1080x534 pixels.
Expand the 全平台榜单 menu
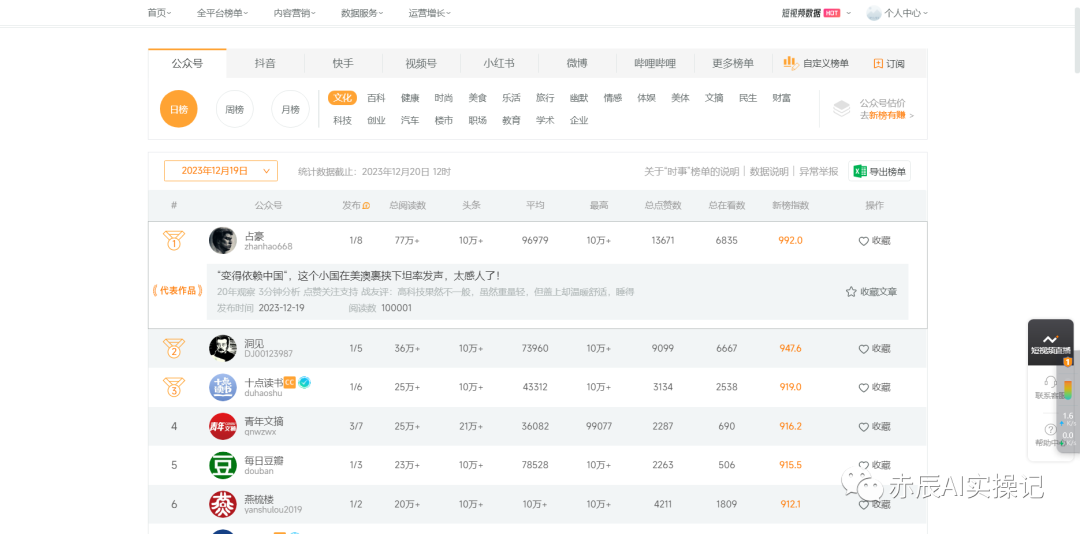click(222, 12)
